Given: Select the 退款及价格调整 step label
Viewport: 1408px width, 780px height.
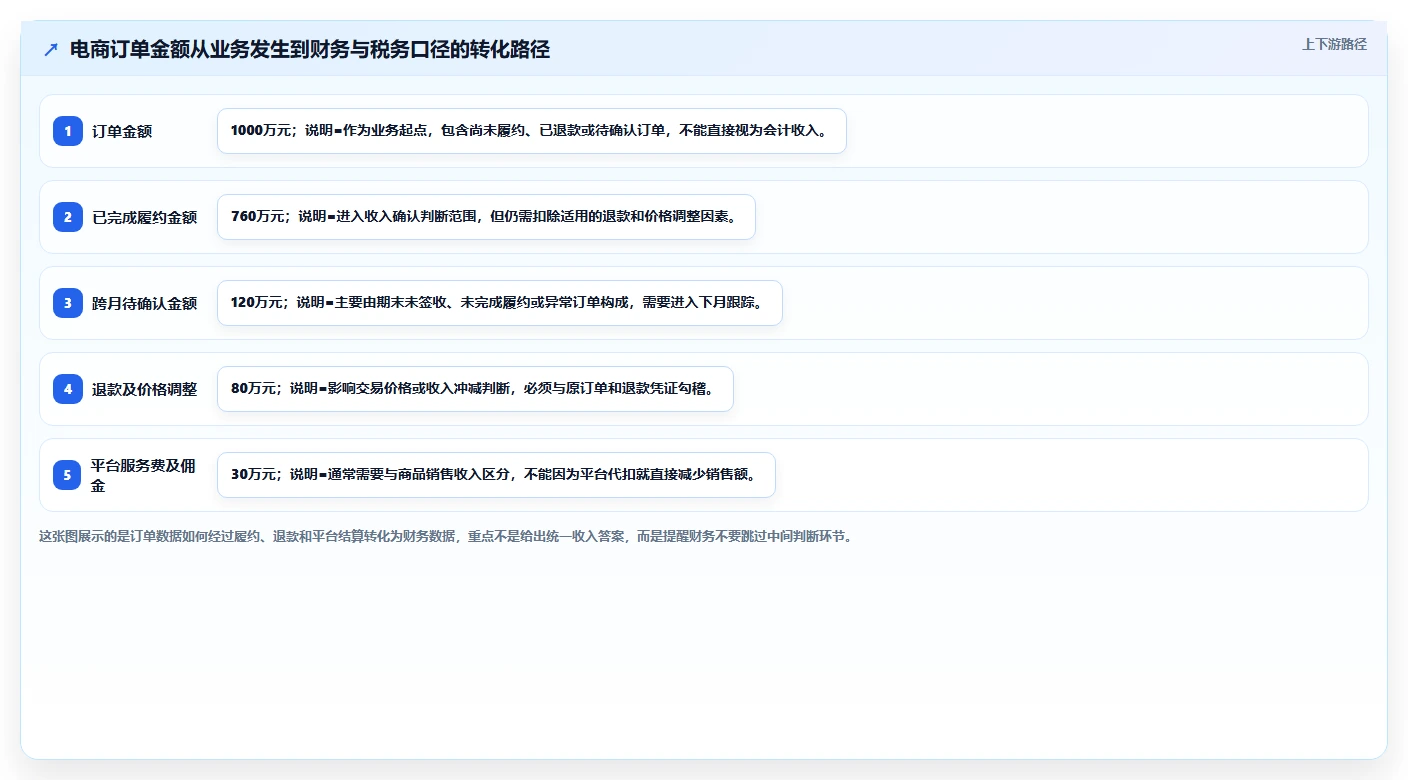Looking at the screenshot, I should [x=144, y=389].
